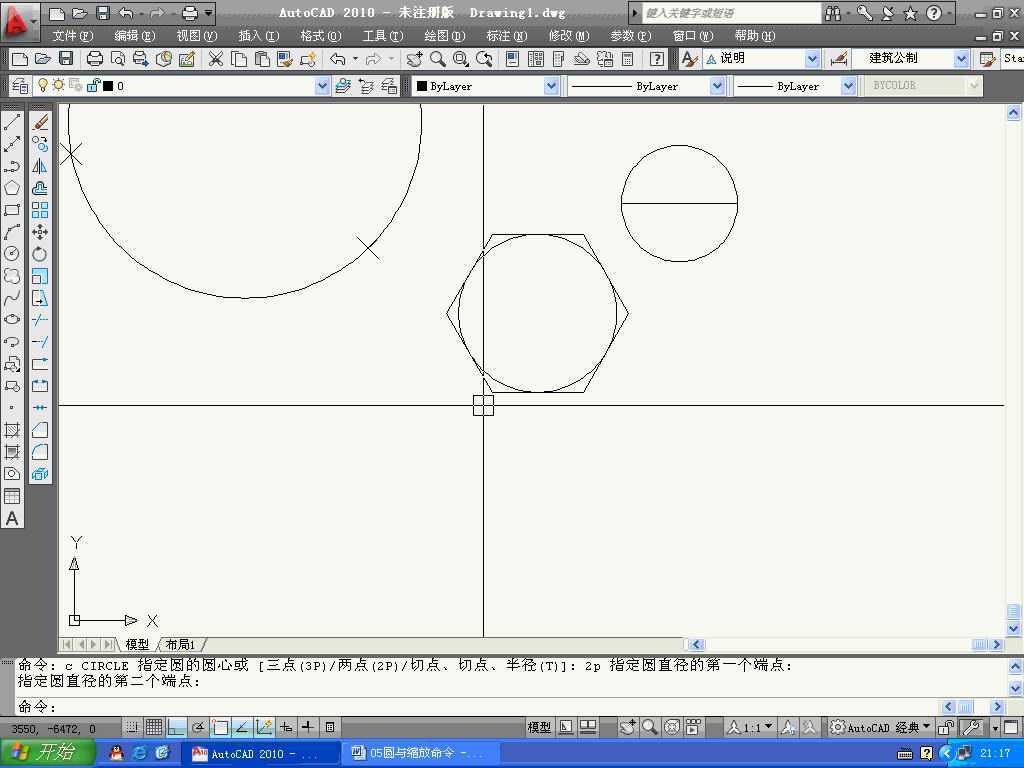
Task: Click the Plot printer icon
Action: [x=95, y=59]
